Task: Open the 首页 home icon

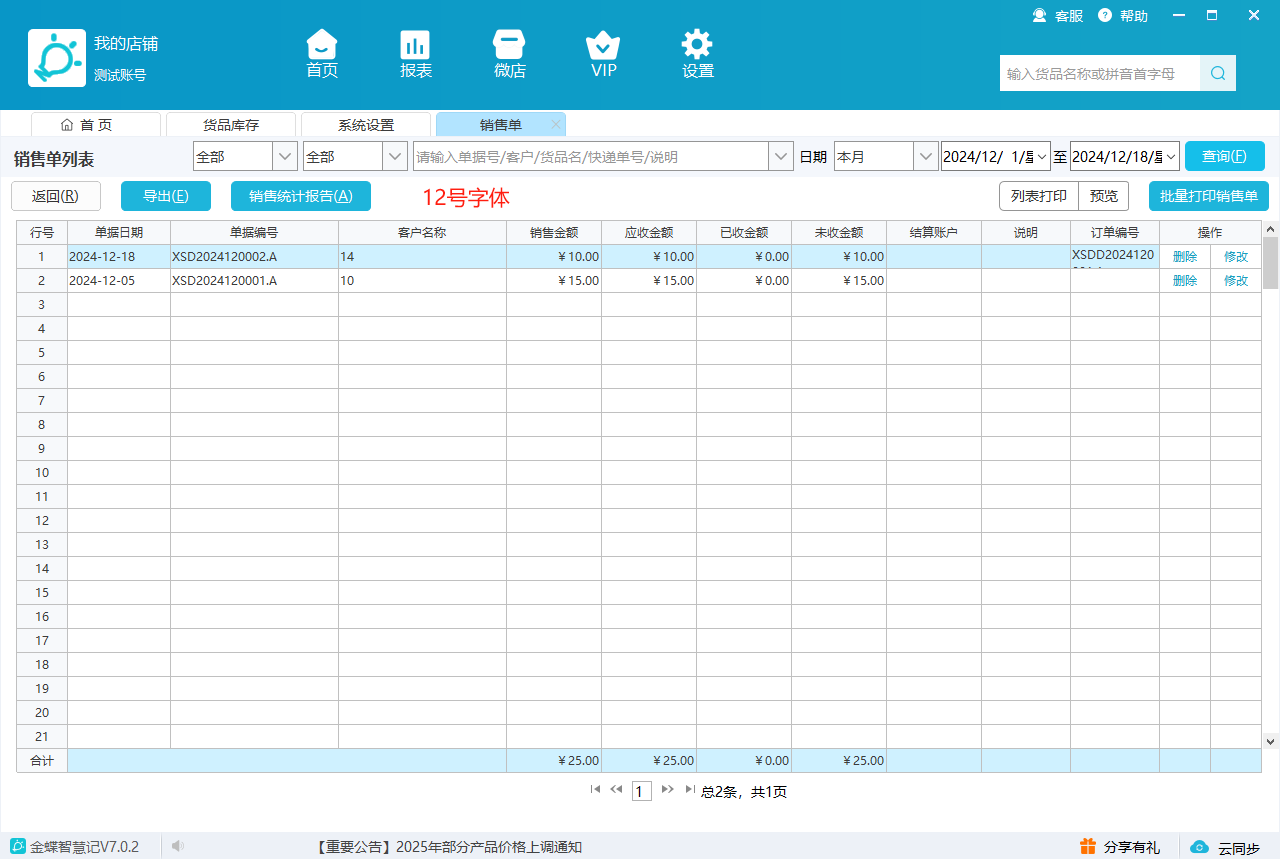Action: pos(322,54)
